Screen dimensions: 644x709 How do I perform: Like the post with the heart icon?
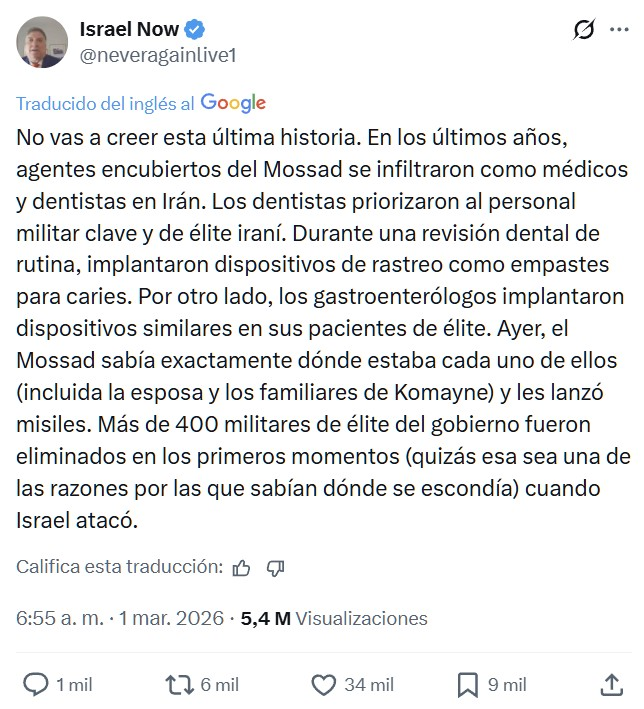[x=323, y=684]
